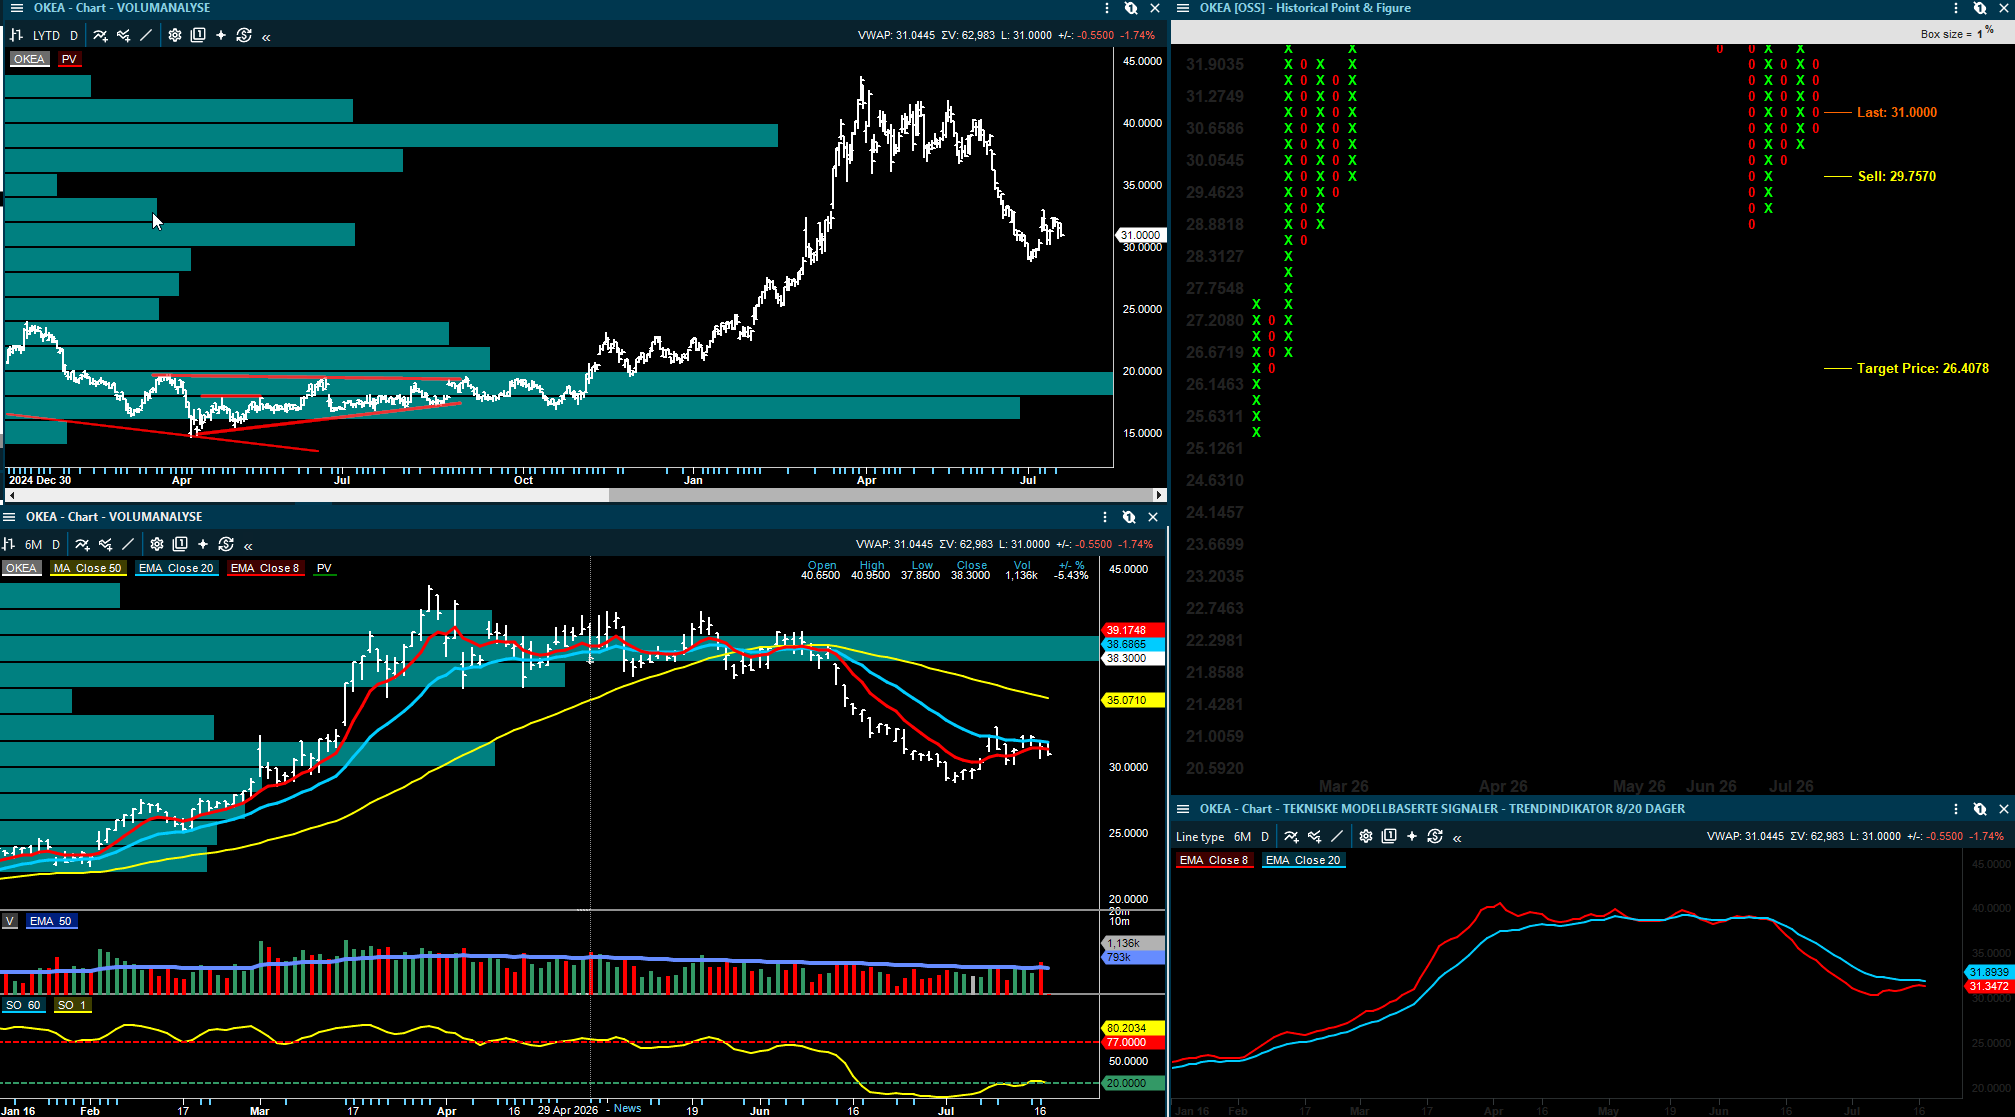The width and height of the screenshot is (2015, 1117).
Task: Add comparison overlay to the 6M chart
Action: 105,544
